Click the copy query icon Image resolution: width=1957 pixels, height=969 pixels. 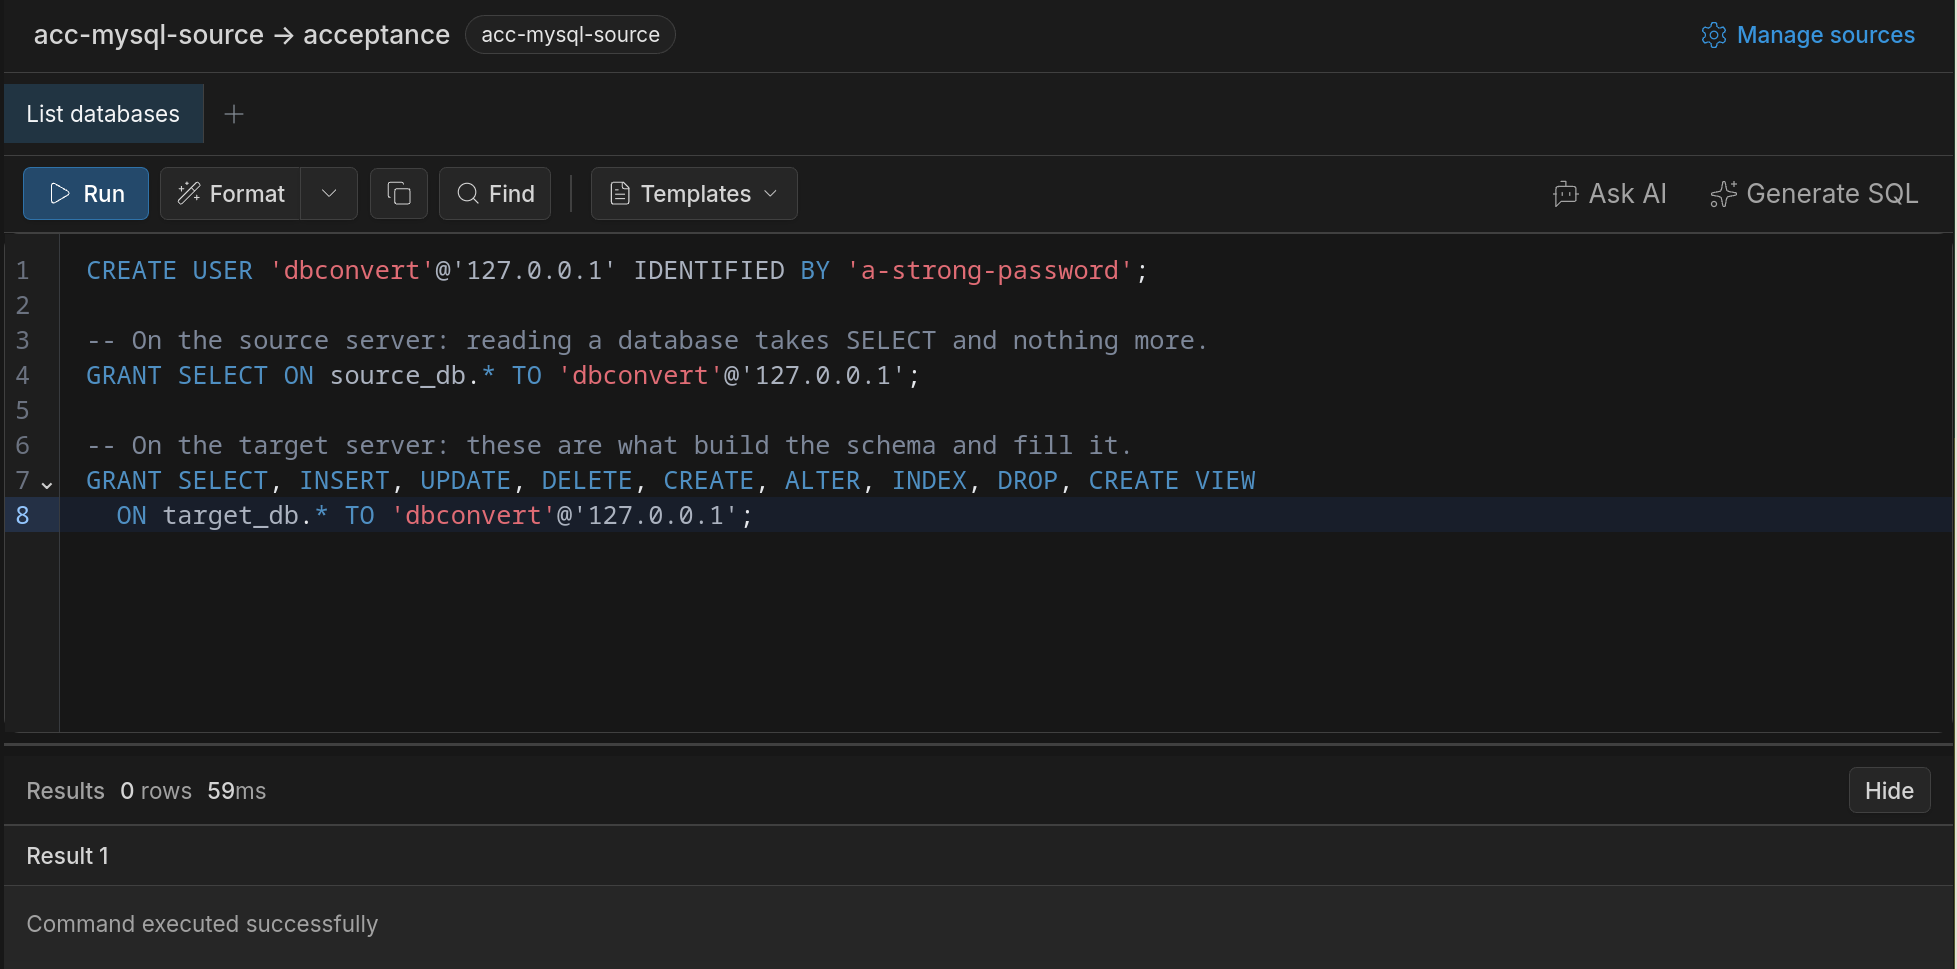point(399,193)
